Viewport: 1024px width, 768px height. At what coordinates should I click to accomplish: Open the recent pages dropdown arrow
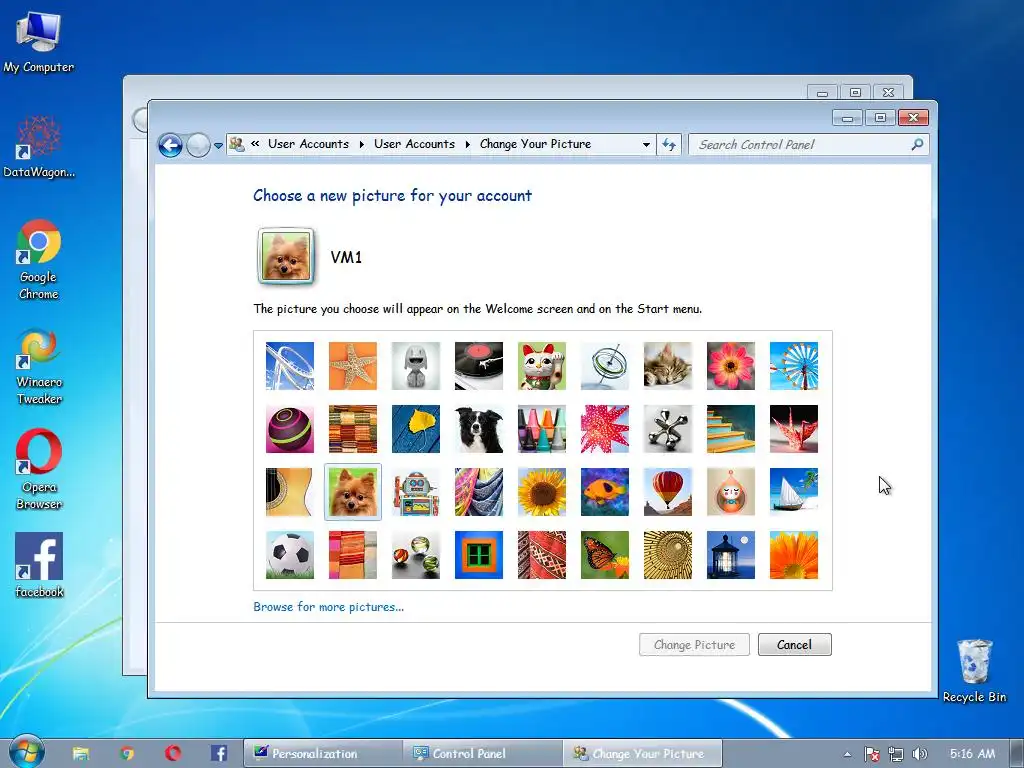[x=218, y=146]
